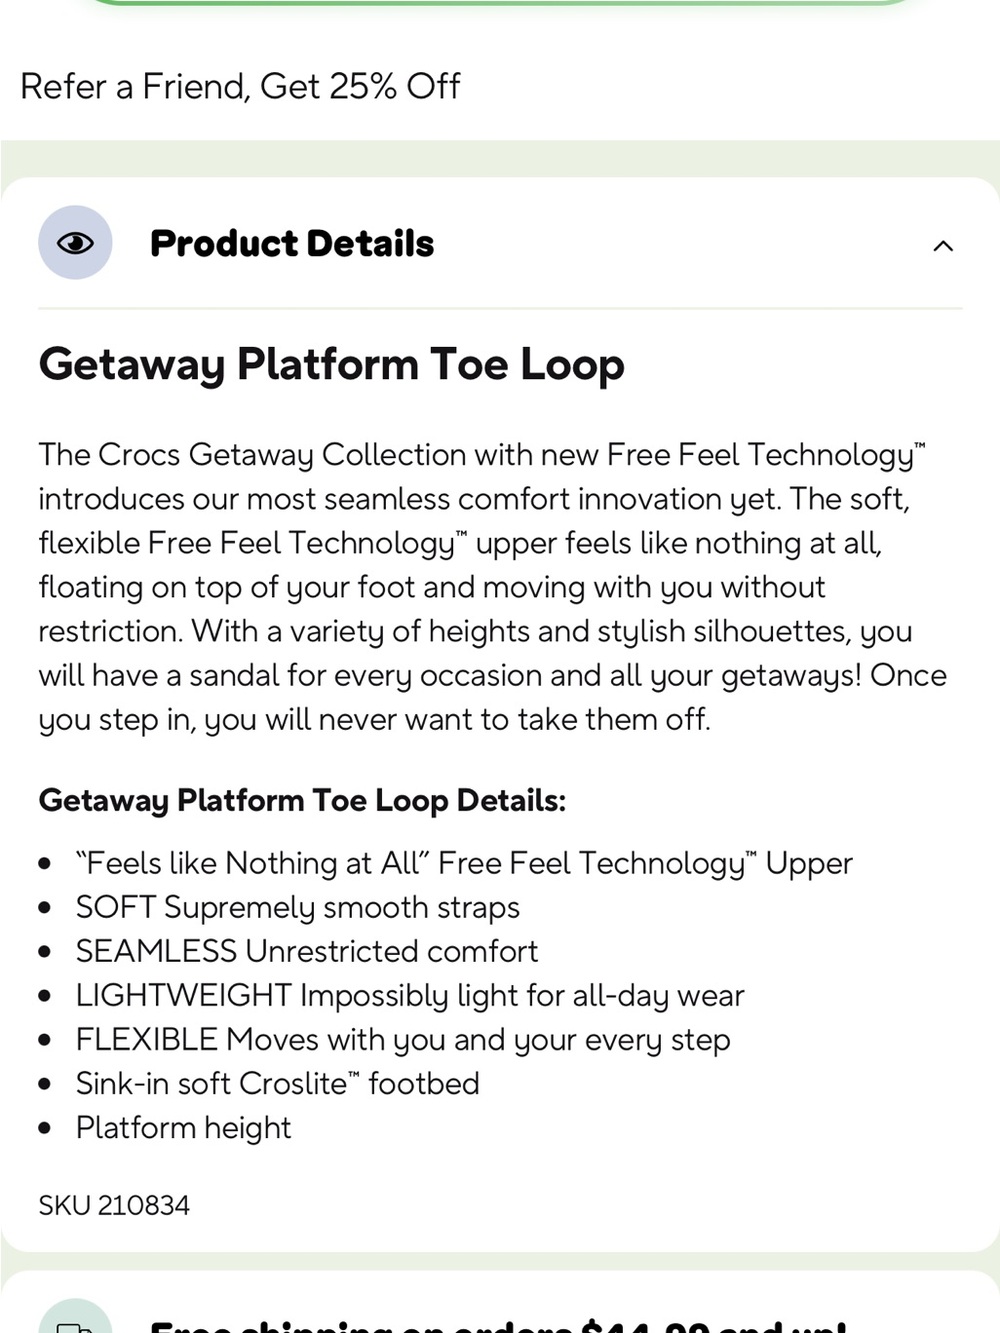Image resolution: width=1000 pixels, height=1333 pixels.
Task: Click the Product Details section header
Action: (500, 243)
